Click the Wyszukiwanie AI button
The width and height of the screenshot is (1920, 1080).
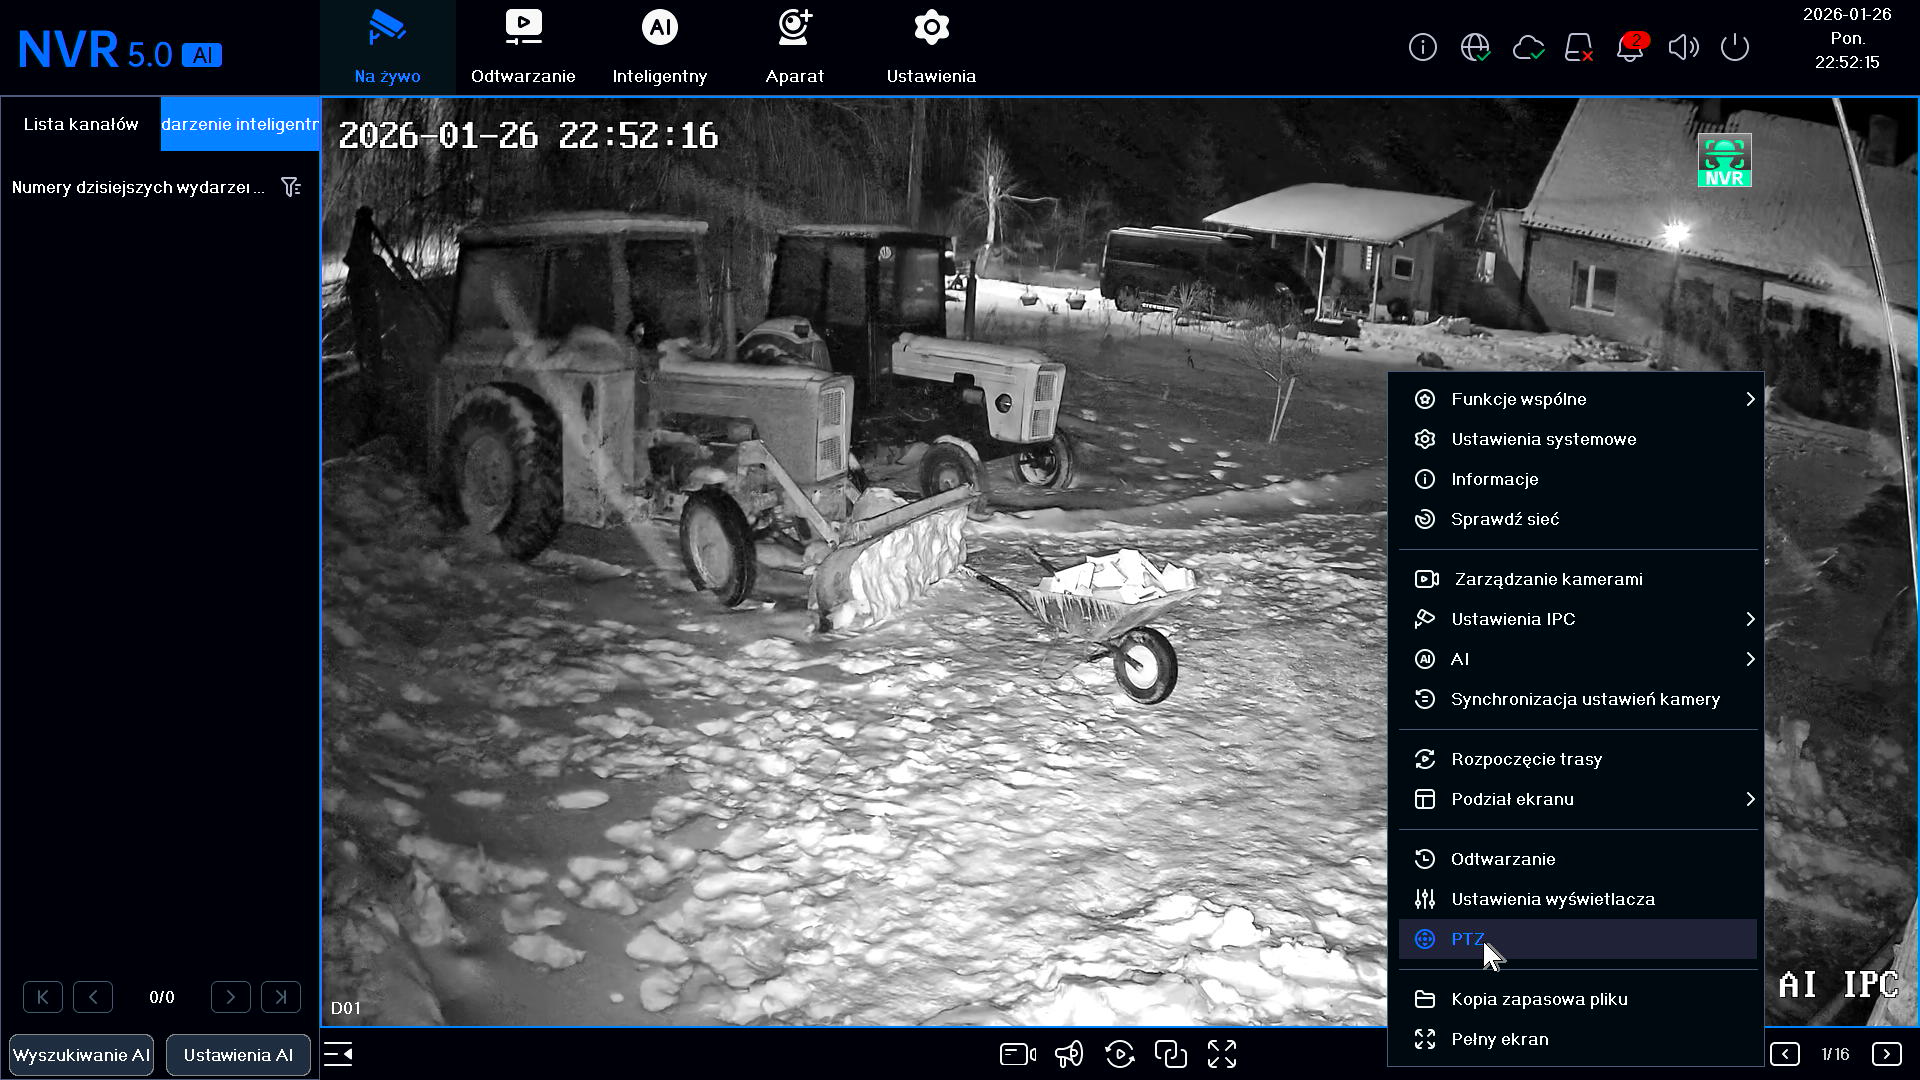(x=81, y=1055)
